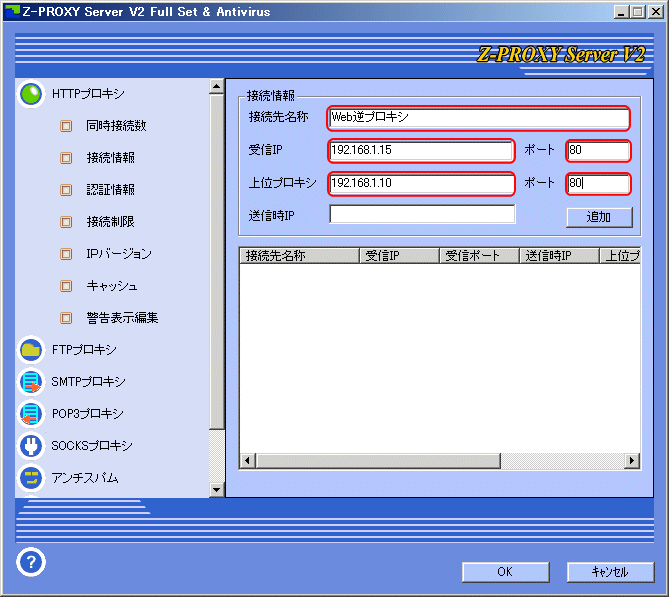Click the 送信時IP column header

[x=559, y=256]
